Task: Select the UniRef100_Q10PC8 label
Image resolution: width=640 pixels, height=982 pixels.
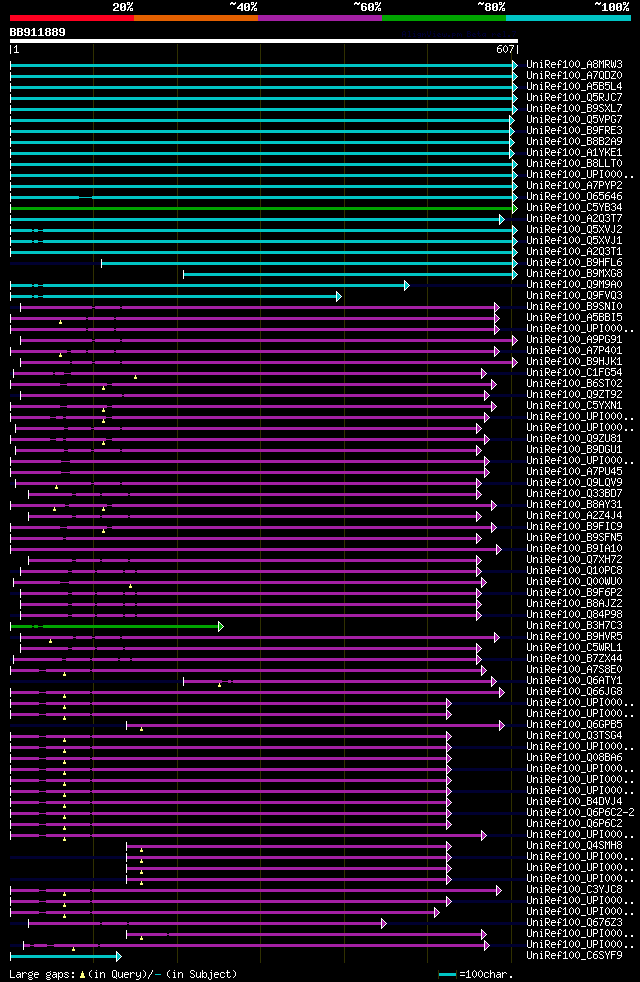Action: coord(574,571)
